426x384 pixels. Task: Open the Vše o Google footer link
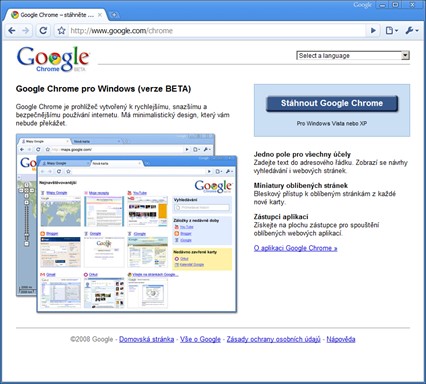click(x=200, y=339)
